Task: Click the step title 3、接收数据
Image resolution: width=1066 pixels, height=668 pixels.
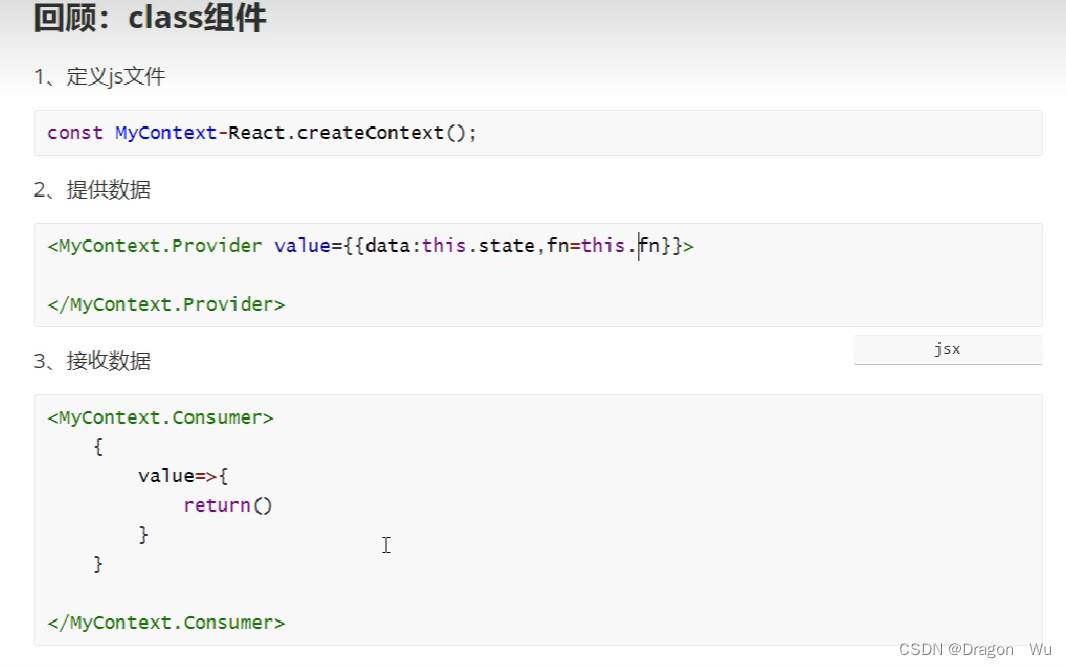Action: click(x=92, y=361)
